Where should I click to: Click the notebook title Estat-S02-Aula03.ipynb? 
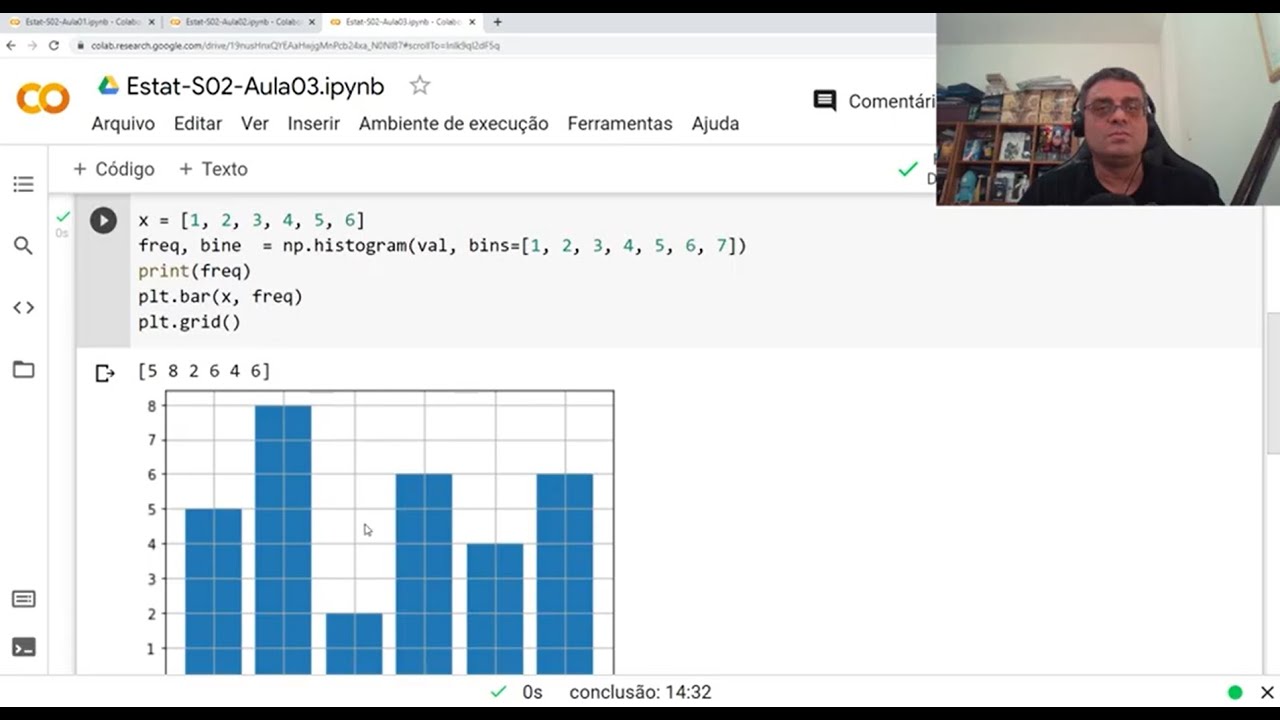coord(255,86)
